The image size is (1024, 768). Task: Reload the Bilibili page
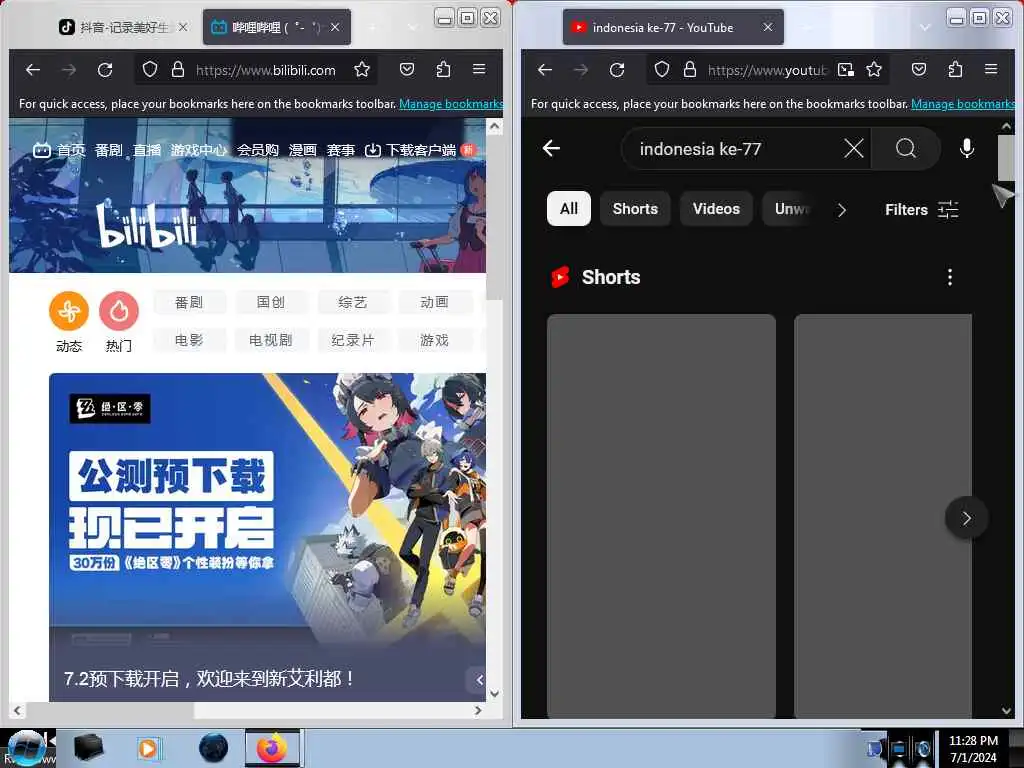point(105,69)
